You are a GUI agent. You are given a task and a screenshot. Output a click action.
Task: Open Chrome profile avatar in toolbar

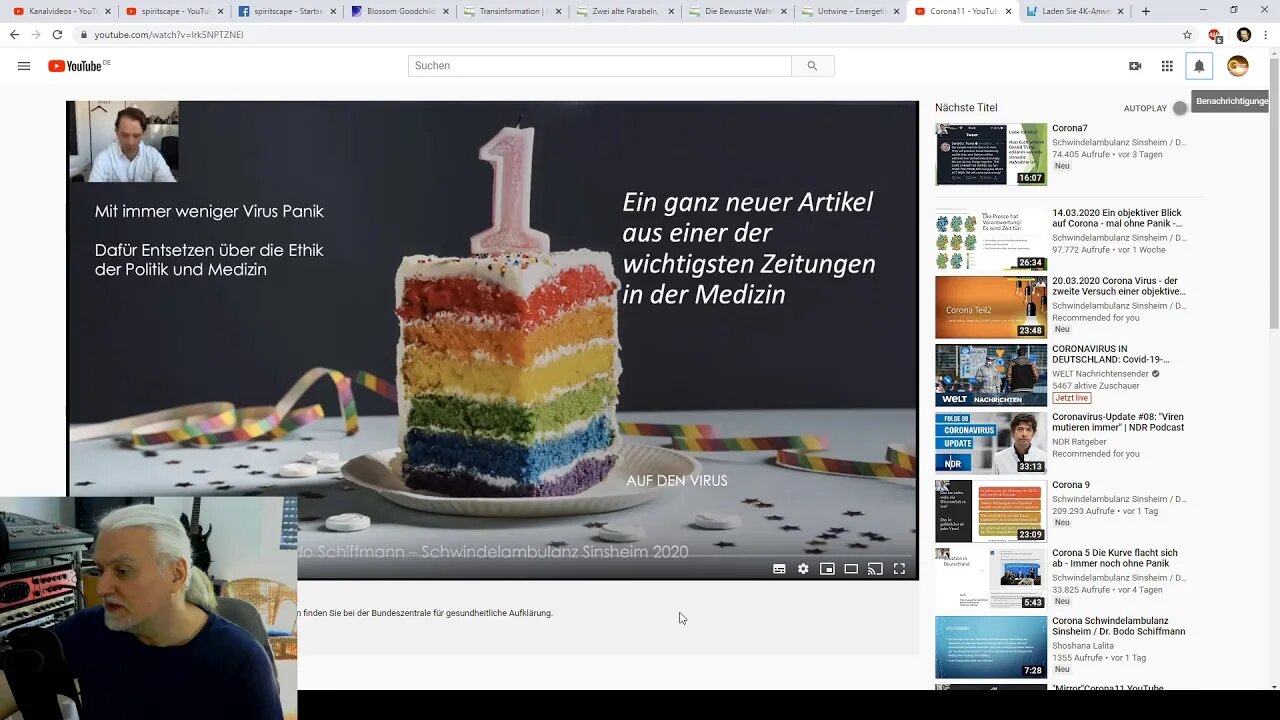pos(1243,34)
